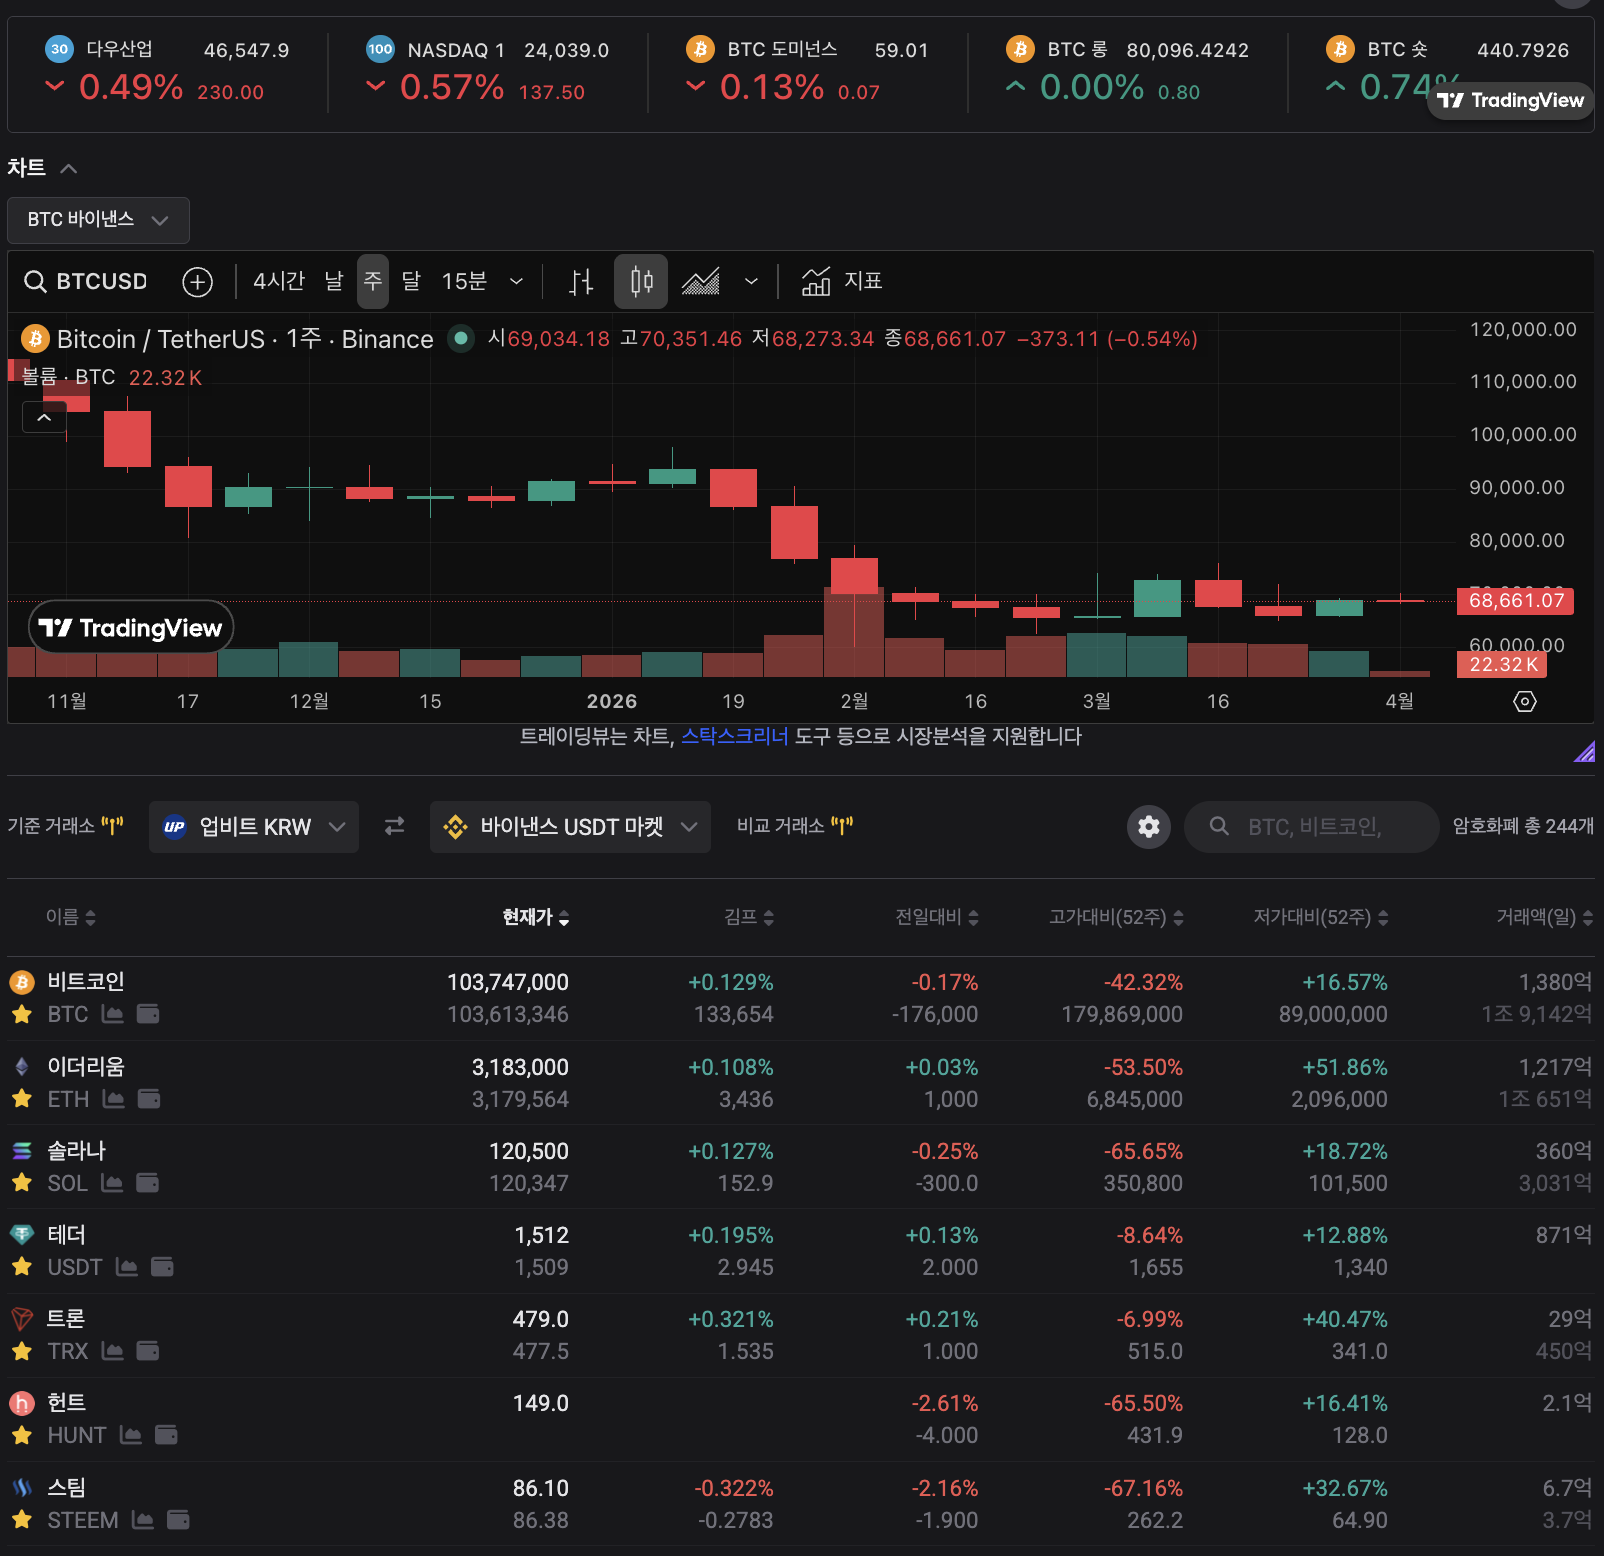Open the wallet icon for STEEM row

pyautogui.click(x=178, y=1521)
